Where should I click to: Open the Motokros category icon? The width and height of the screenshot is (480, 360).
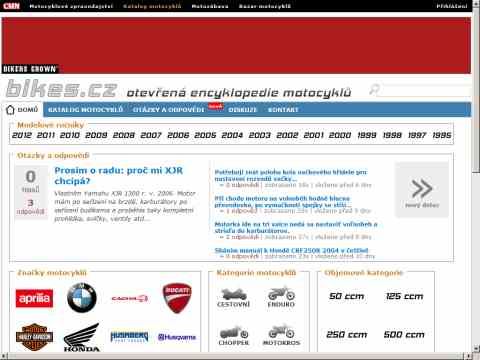281,335
